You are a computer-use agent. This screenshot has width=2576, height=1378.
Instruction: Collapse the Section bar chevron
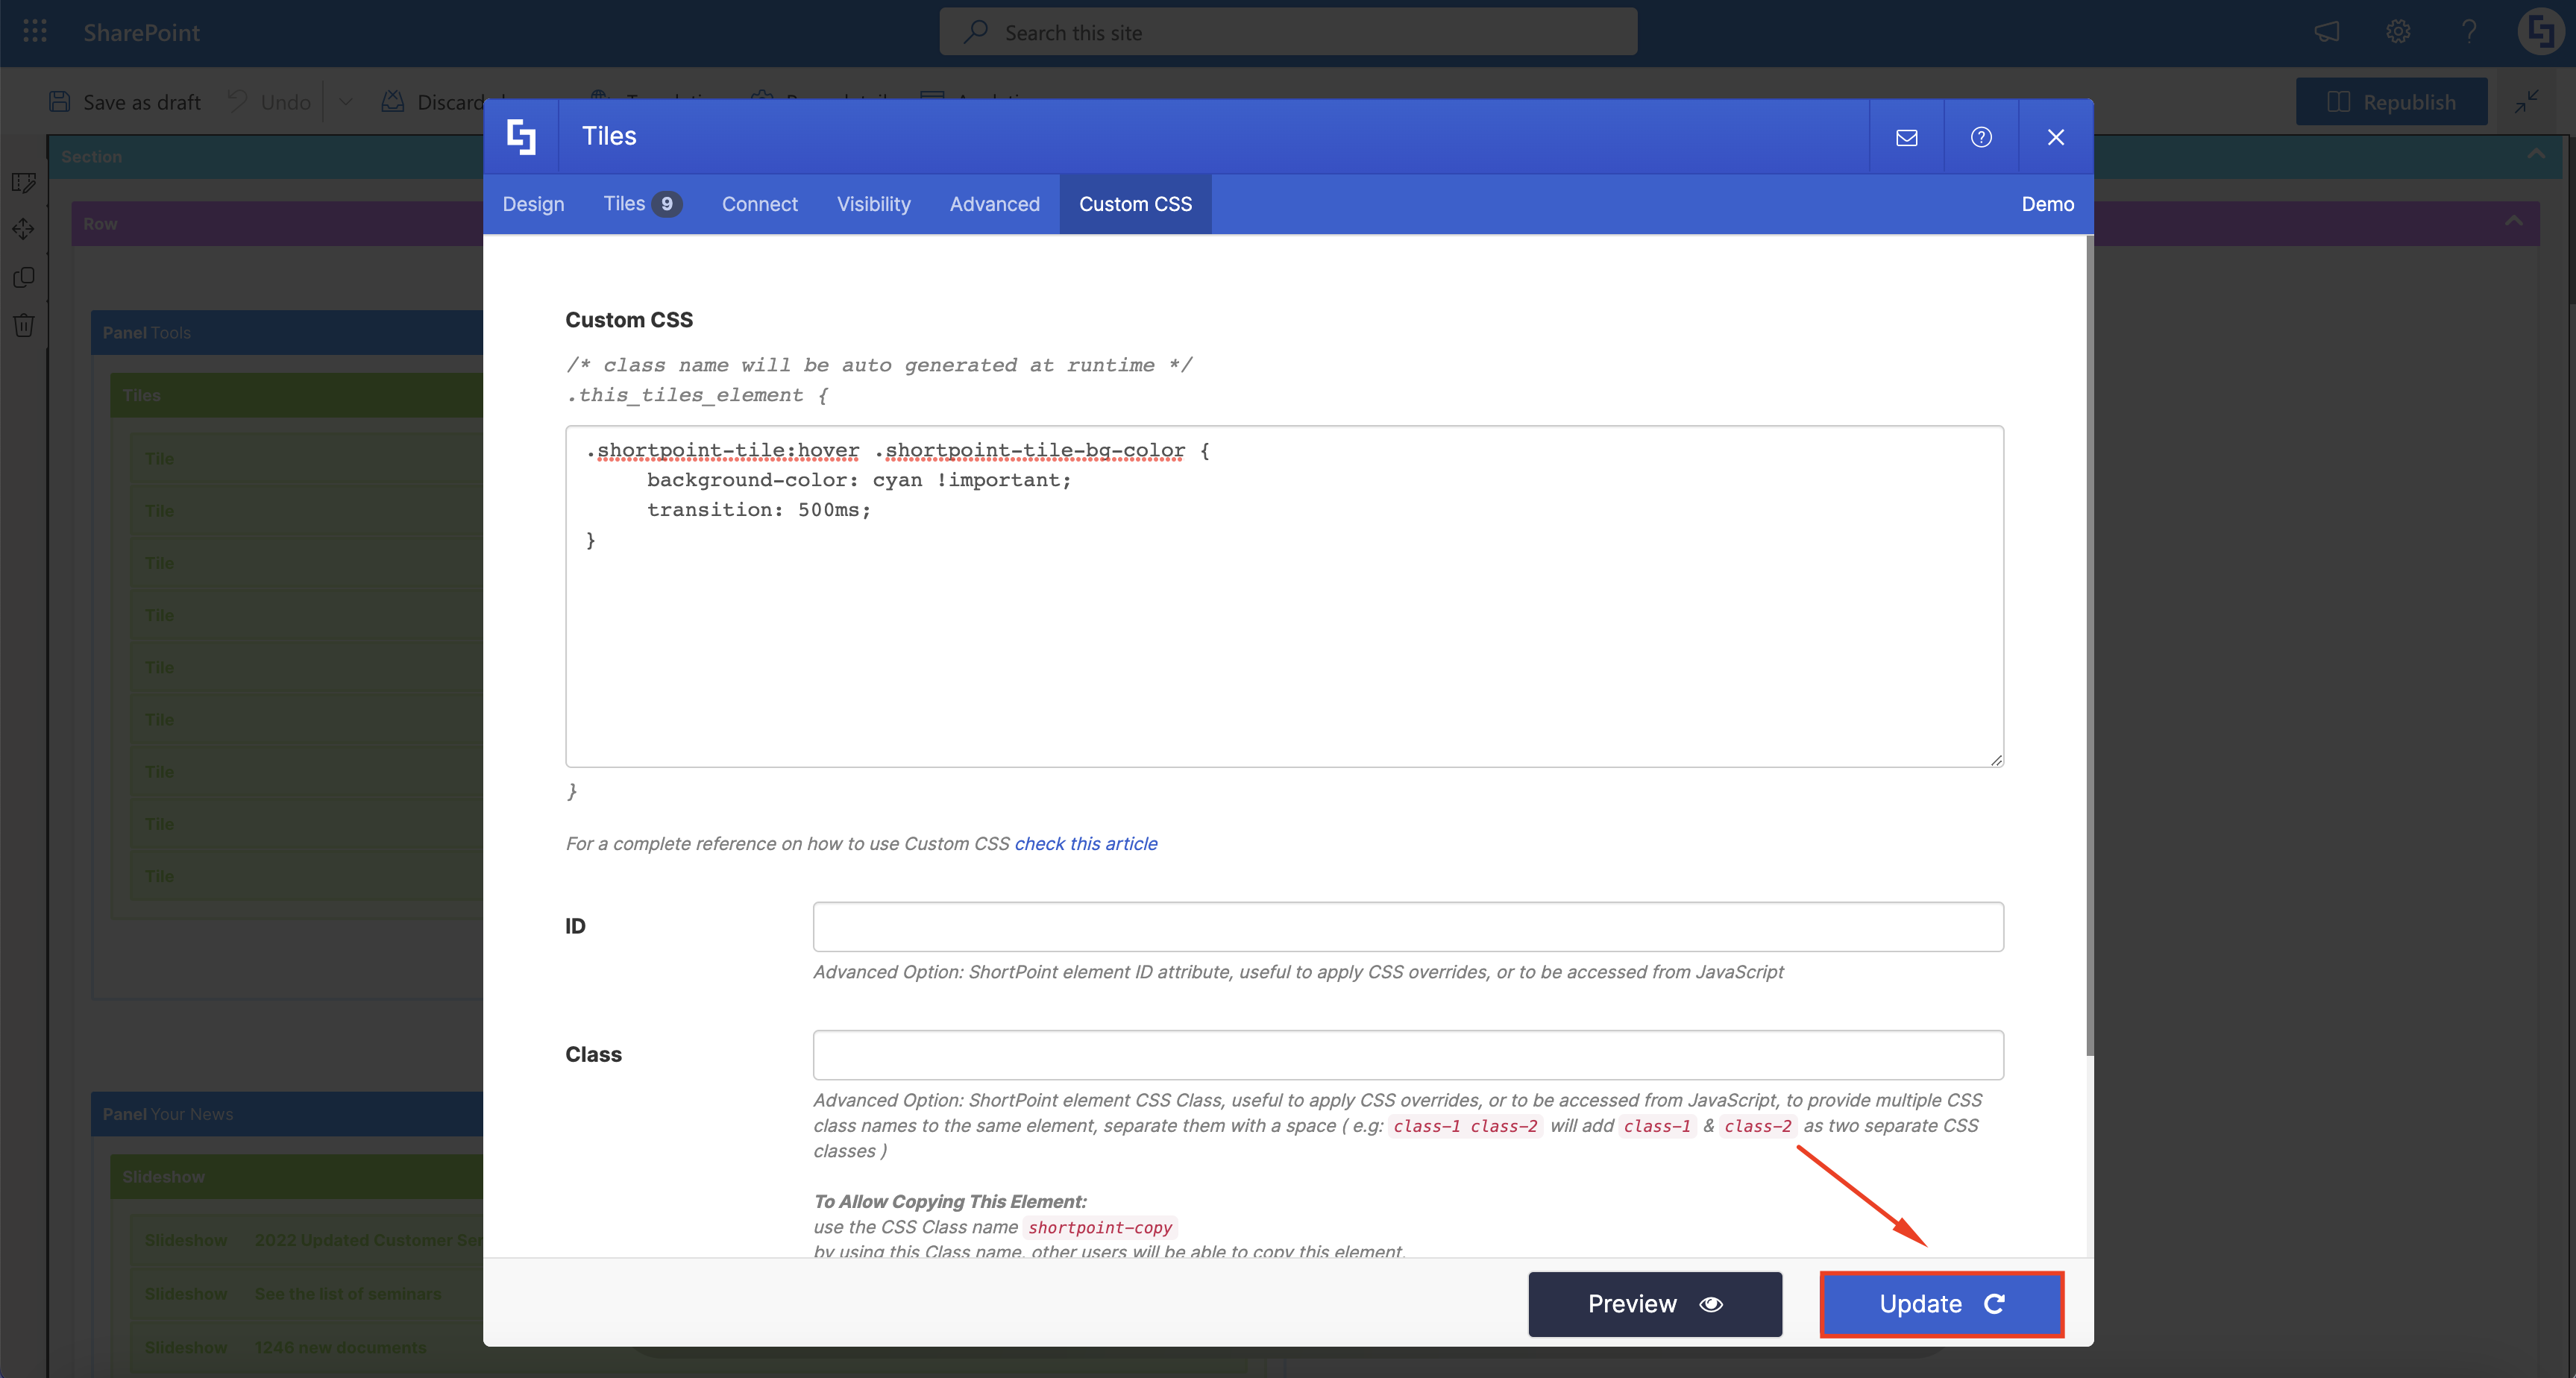coord(2536,155)
